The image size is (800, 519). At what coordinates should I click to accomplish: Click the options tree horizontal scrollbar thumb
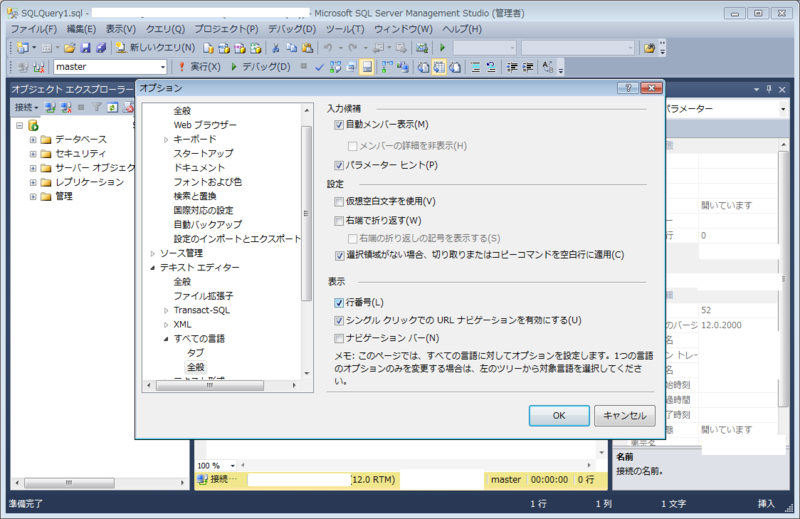[x=210, y=386]
